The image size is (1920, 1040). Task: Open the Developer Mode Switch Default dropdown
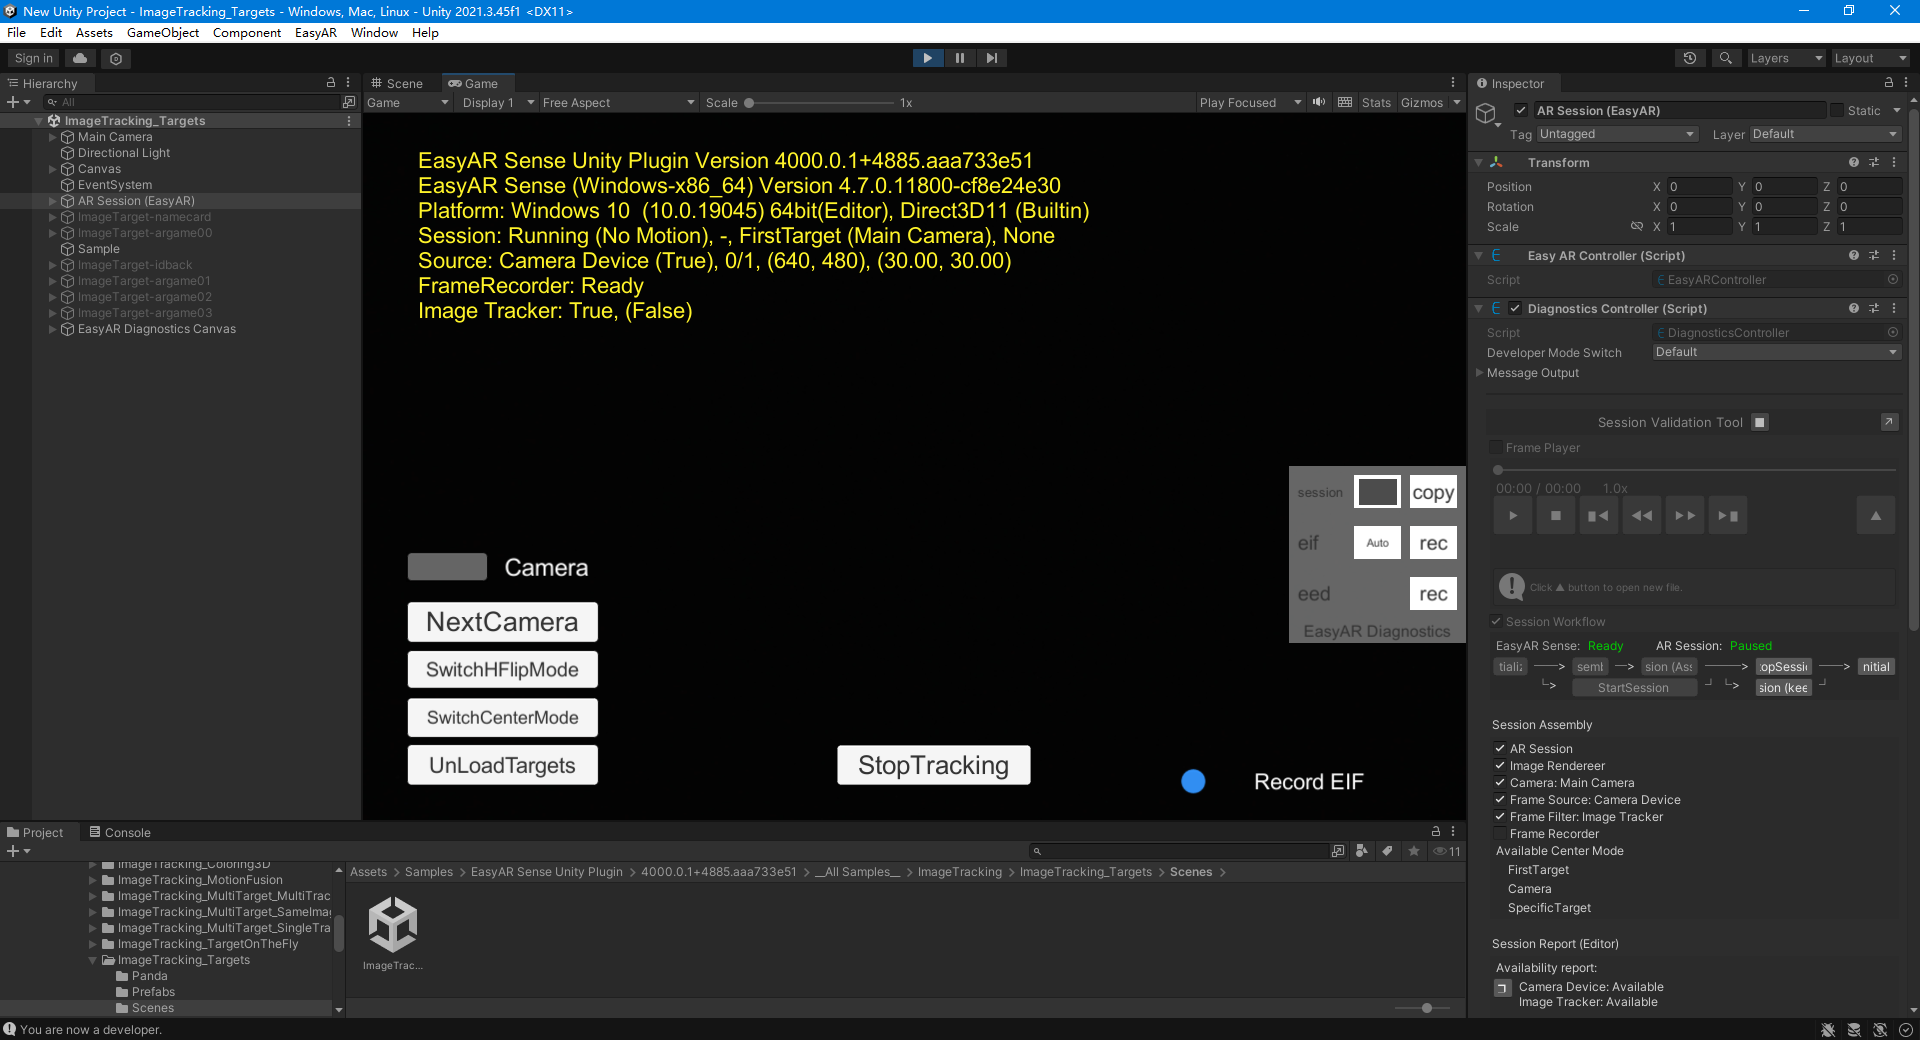point(1775,352)
